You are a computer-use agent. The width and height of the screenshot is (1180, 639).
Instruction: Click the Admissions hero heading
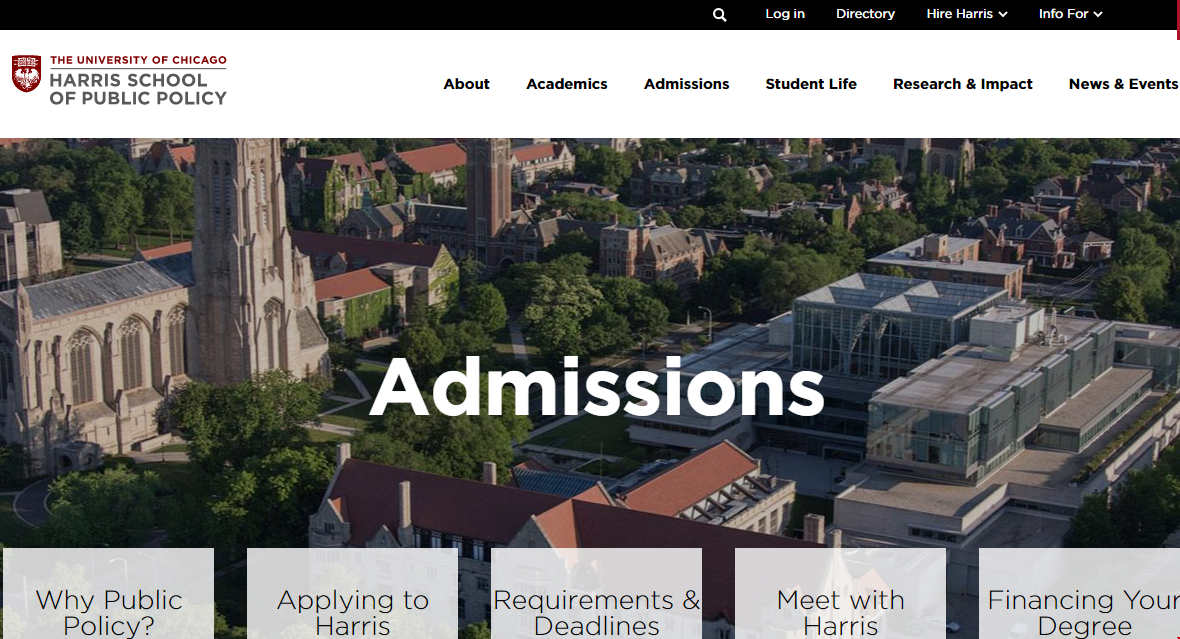click(x=597, y=387)
